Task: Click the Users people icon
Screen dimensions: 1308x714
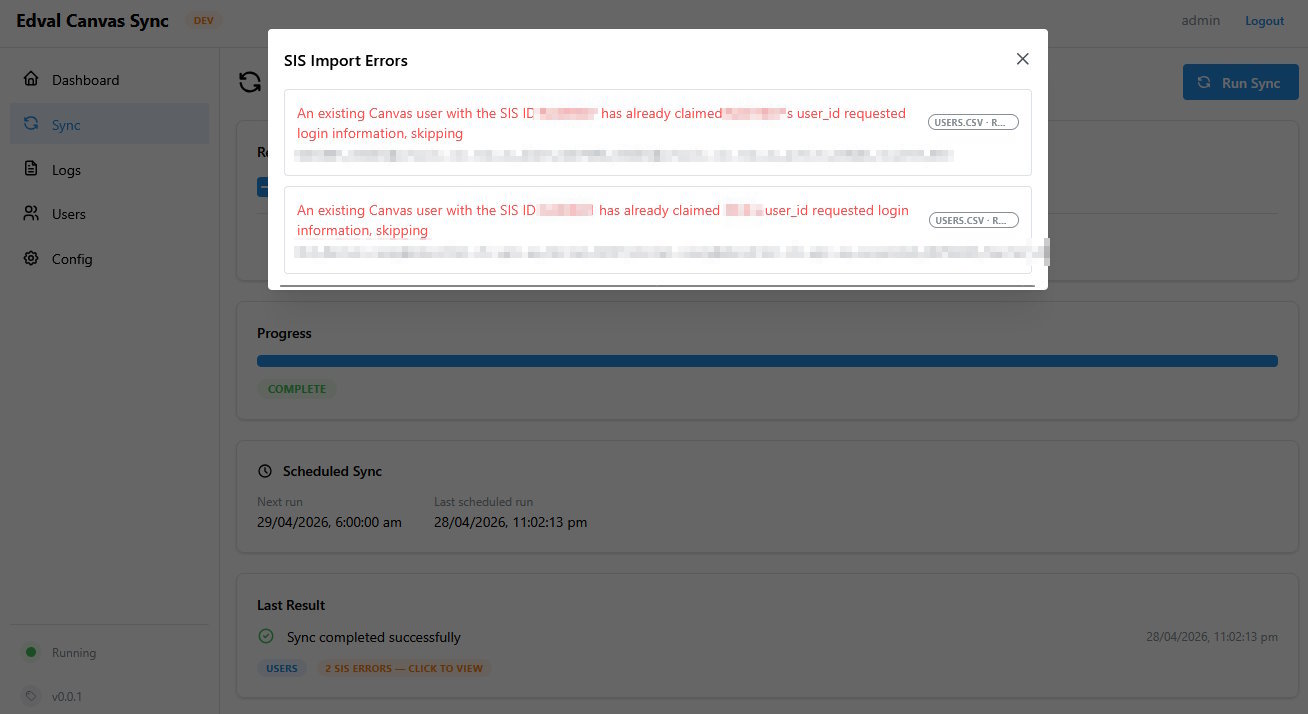Action: 31,213
